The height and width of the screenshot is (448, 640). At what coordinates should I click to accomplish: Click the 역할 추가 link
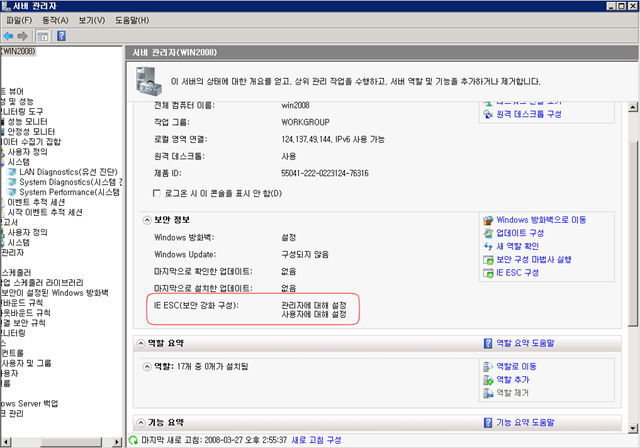[x=513, y=379]
